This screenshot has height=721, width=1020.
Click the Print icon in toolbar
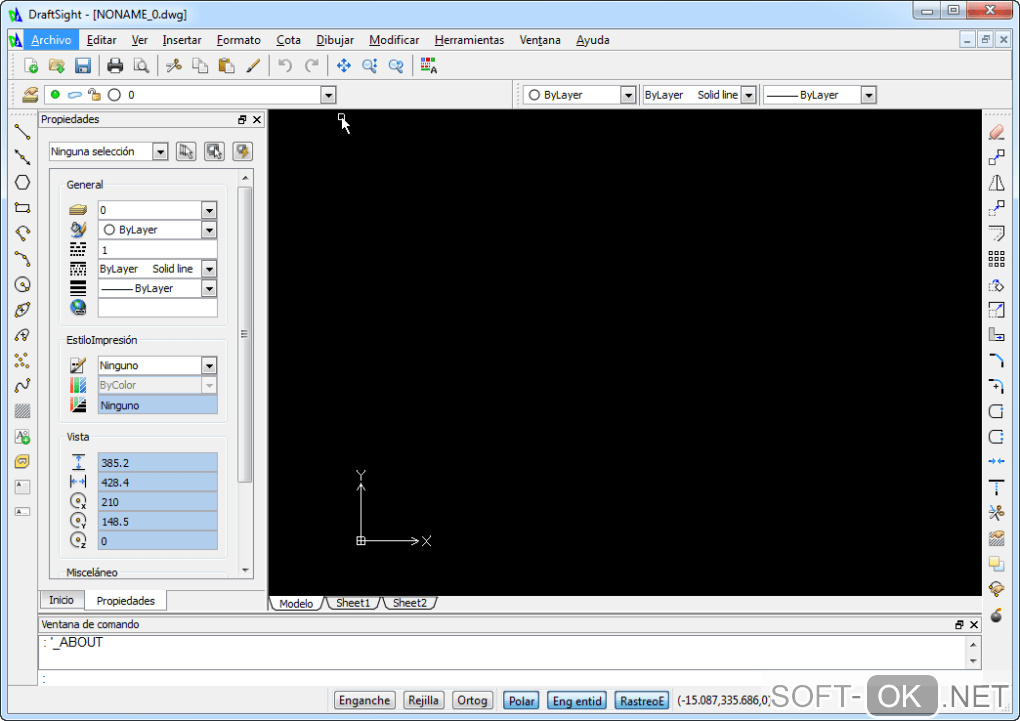click(115, 66)
